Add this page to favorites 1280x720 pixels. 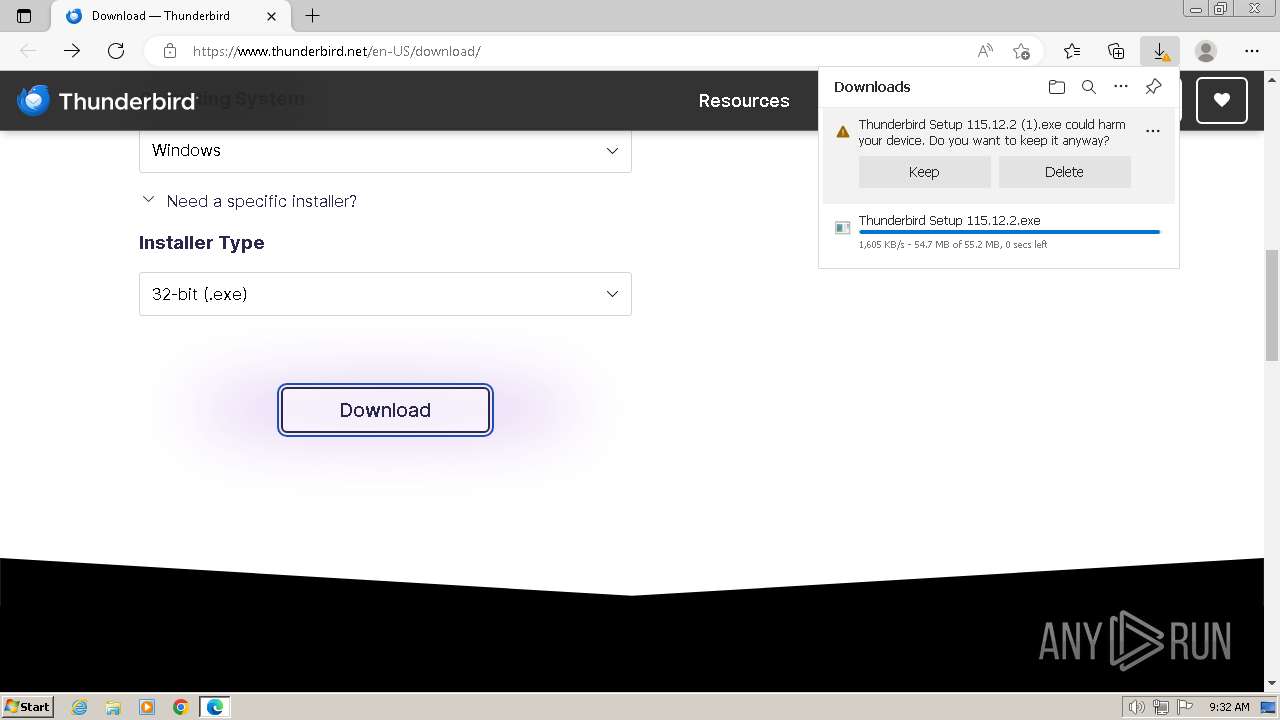click(1021, 51)
